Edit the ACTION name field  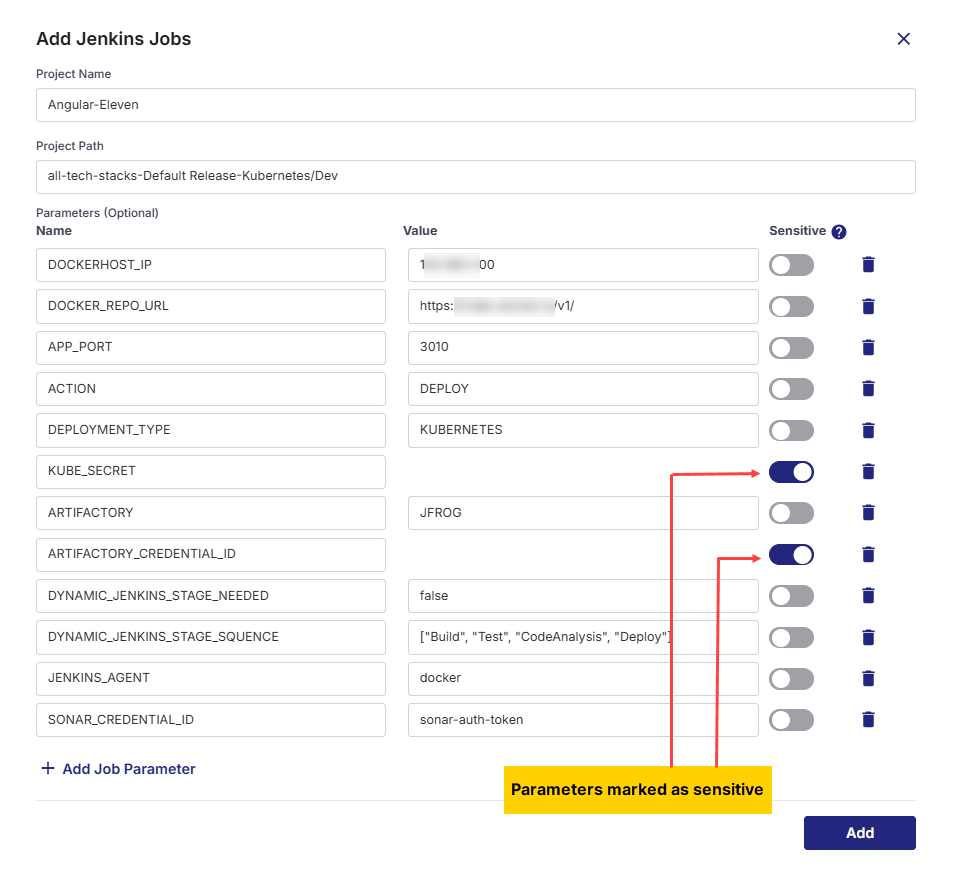(x=211, y=389)
